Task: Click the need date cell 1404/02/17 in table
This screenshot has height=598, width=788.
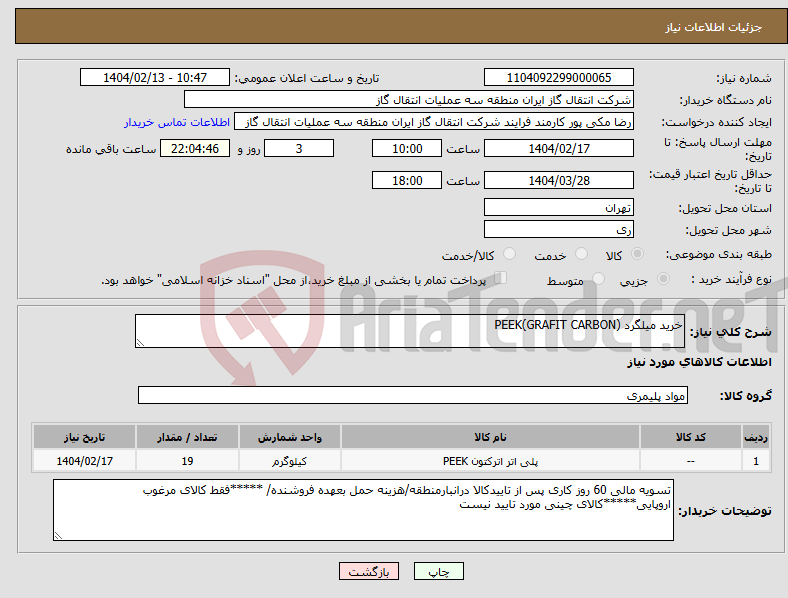Action: click(x=84, y=460)
